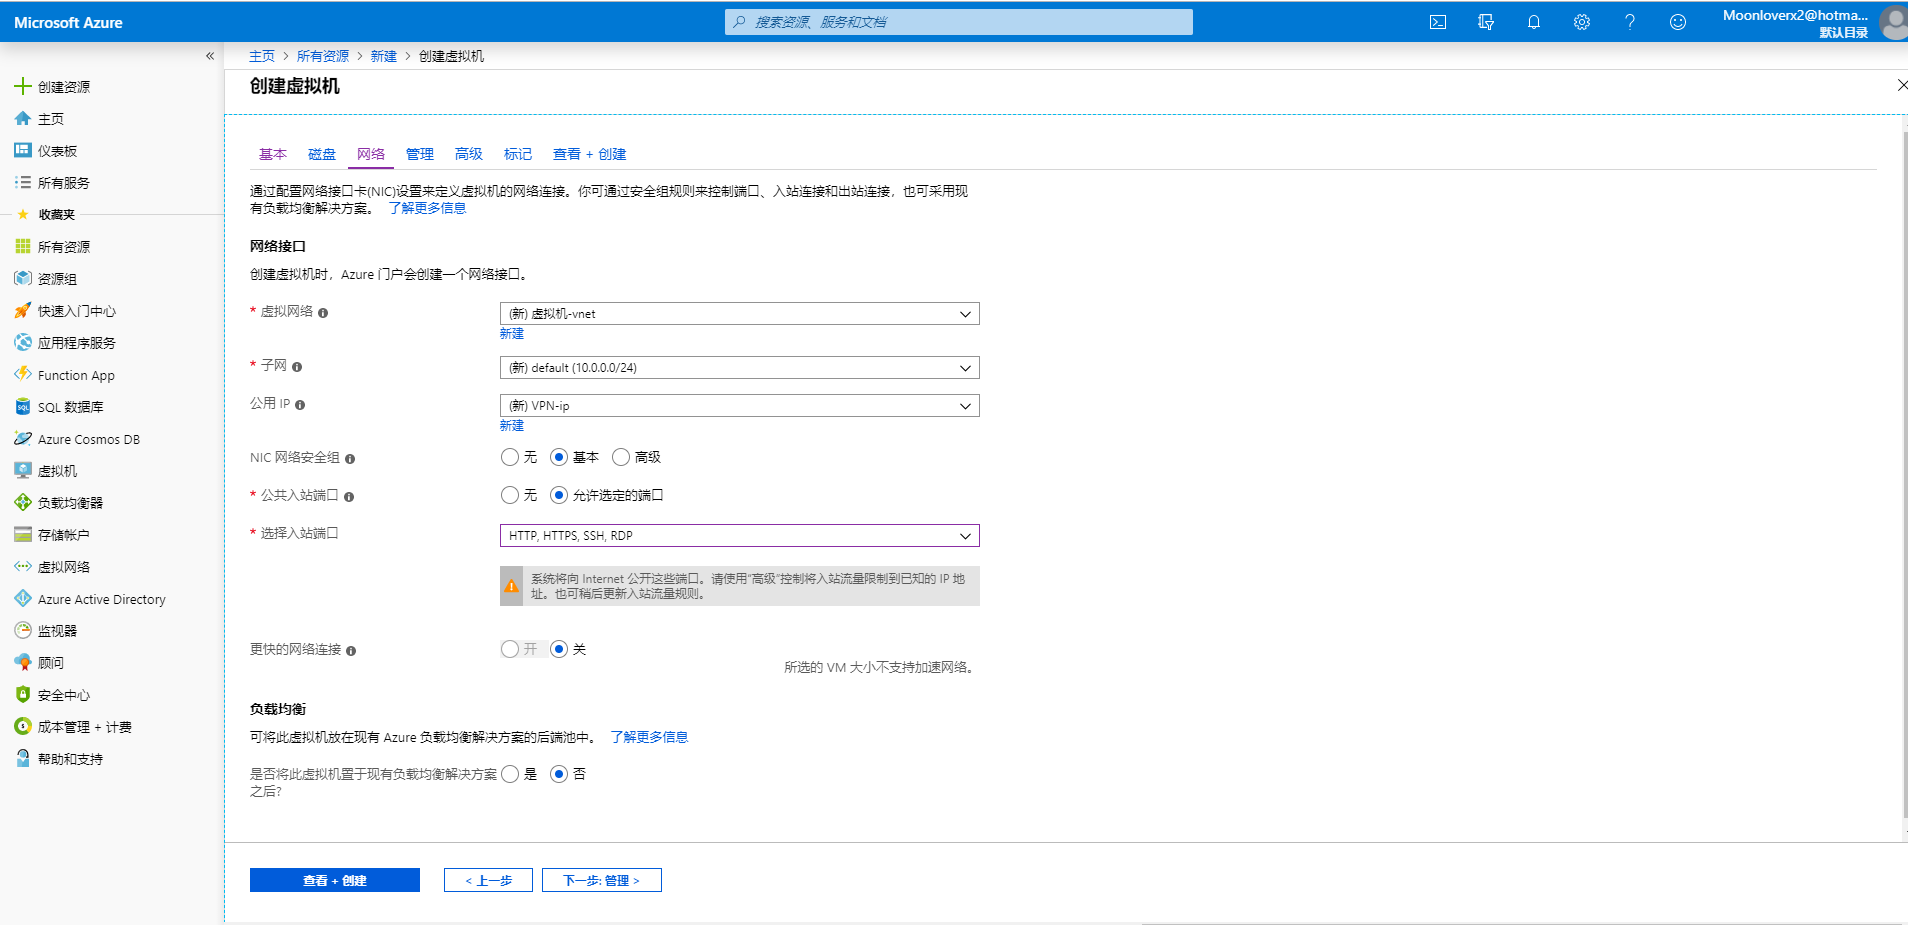
Task: Open 了解更多信息 link in 负载均衡 section
Action: (649, 737)
